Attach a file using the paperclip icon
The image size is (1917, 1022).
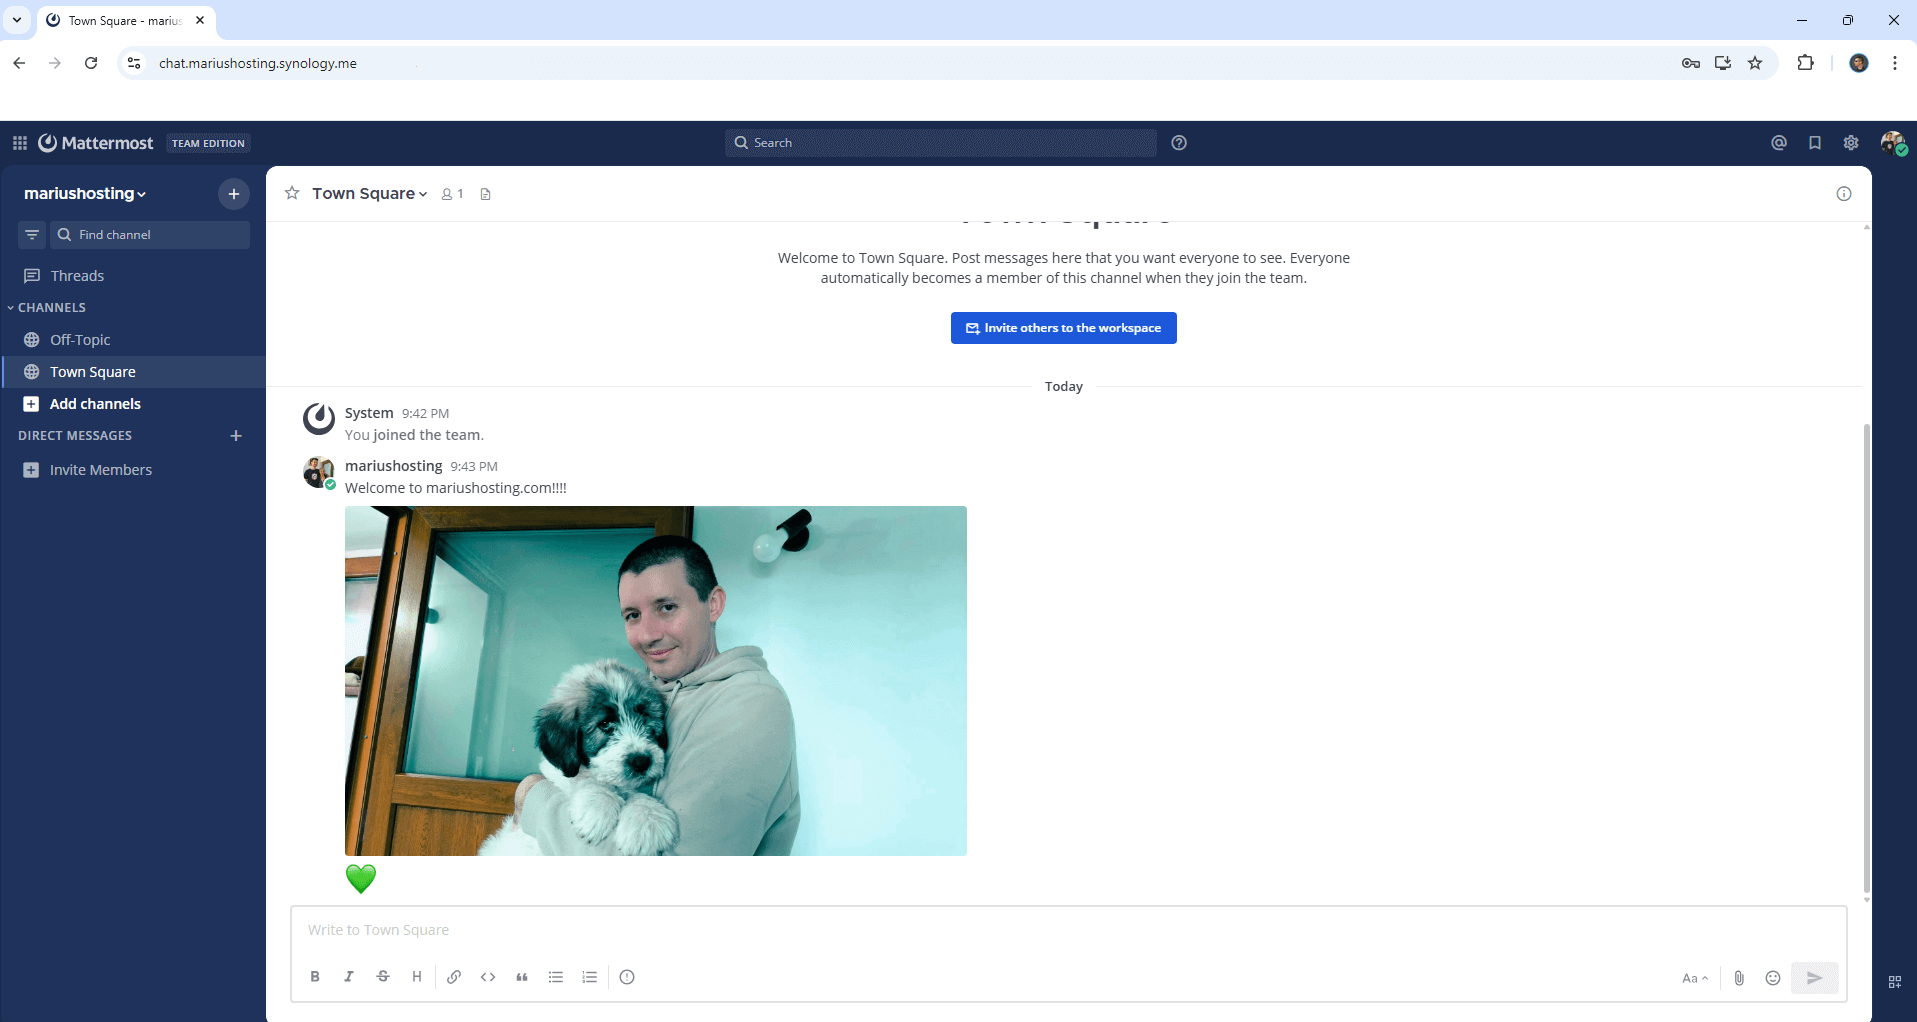[x=1740, y=978]
